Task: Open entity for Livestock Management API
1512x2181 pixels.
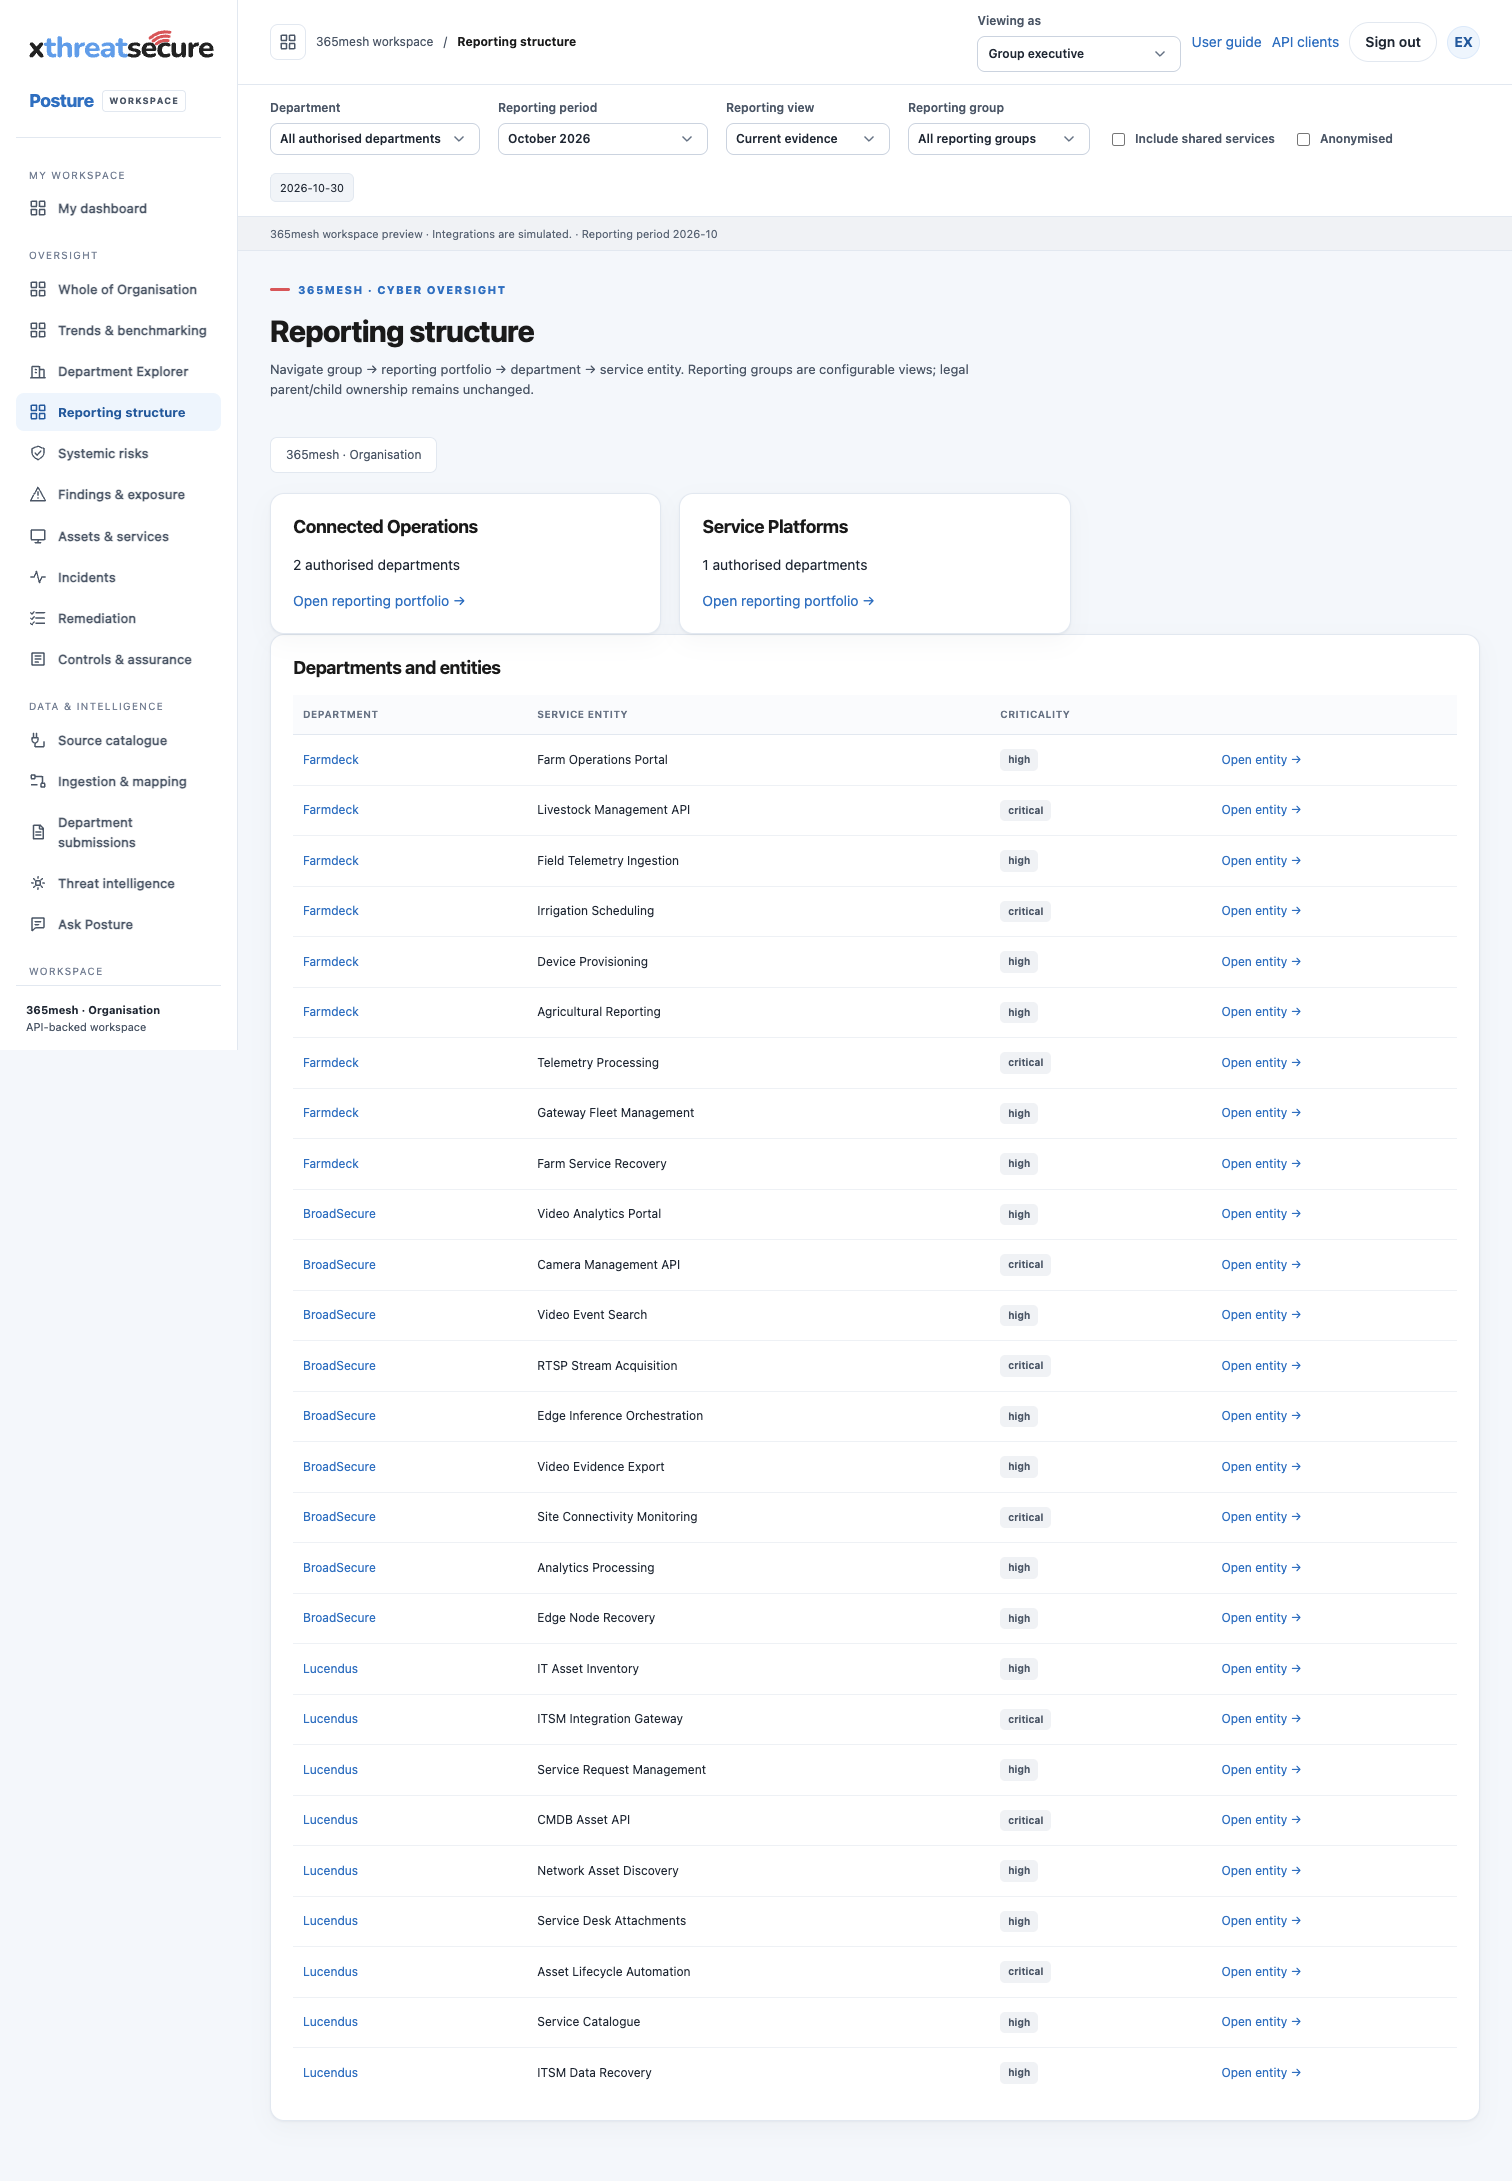Action: tap(1261, 810)
